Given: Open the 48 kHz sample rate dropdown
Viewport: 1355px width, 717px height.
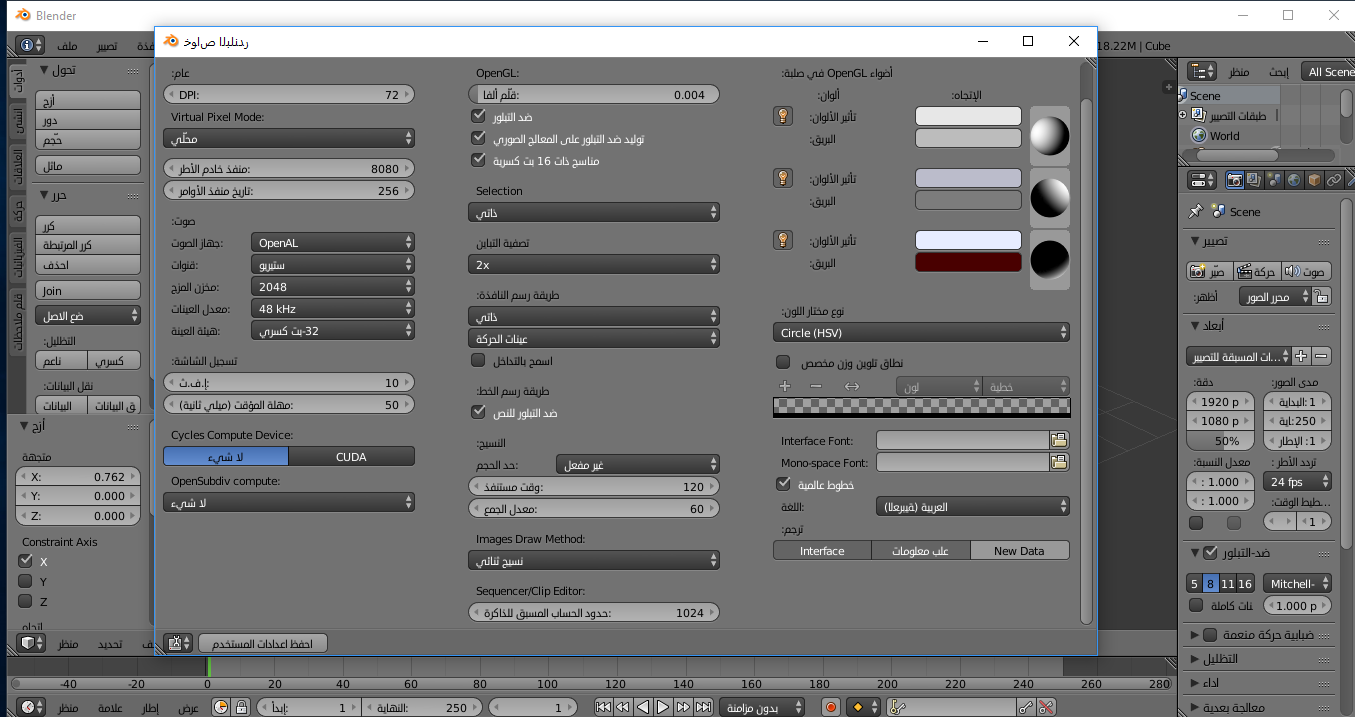Looking at the screenshot, I should tap(332, 308).
